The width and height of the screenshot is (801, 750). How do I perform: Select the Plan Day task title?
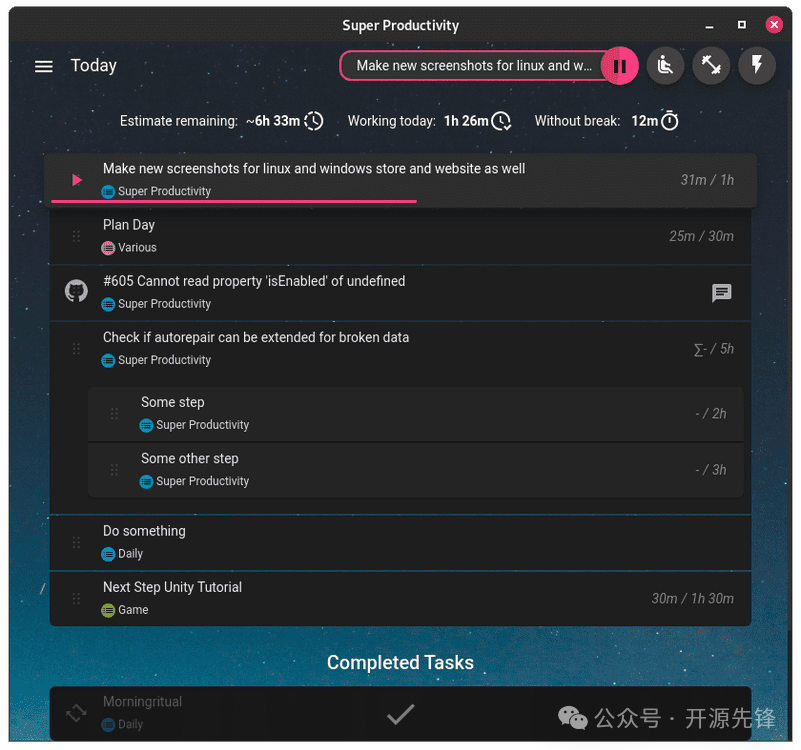[x=129, y=225]
